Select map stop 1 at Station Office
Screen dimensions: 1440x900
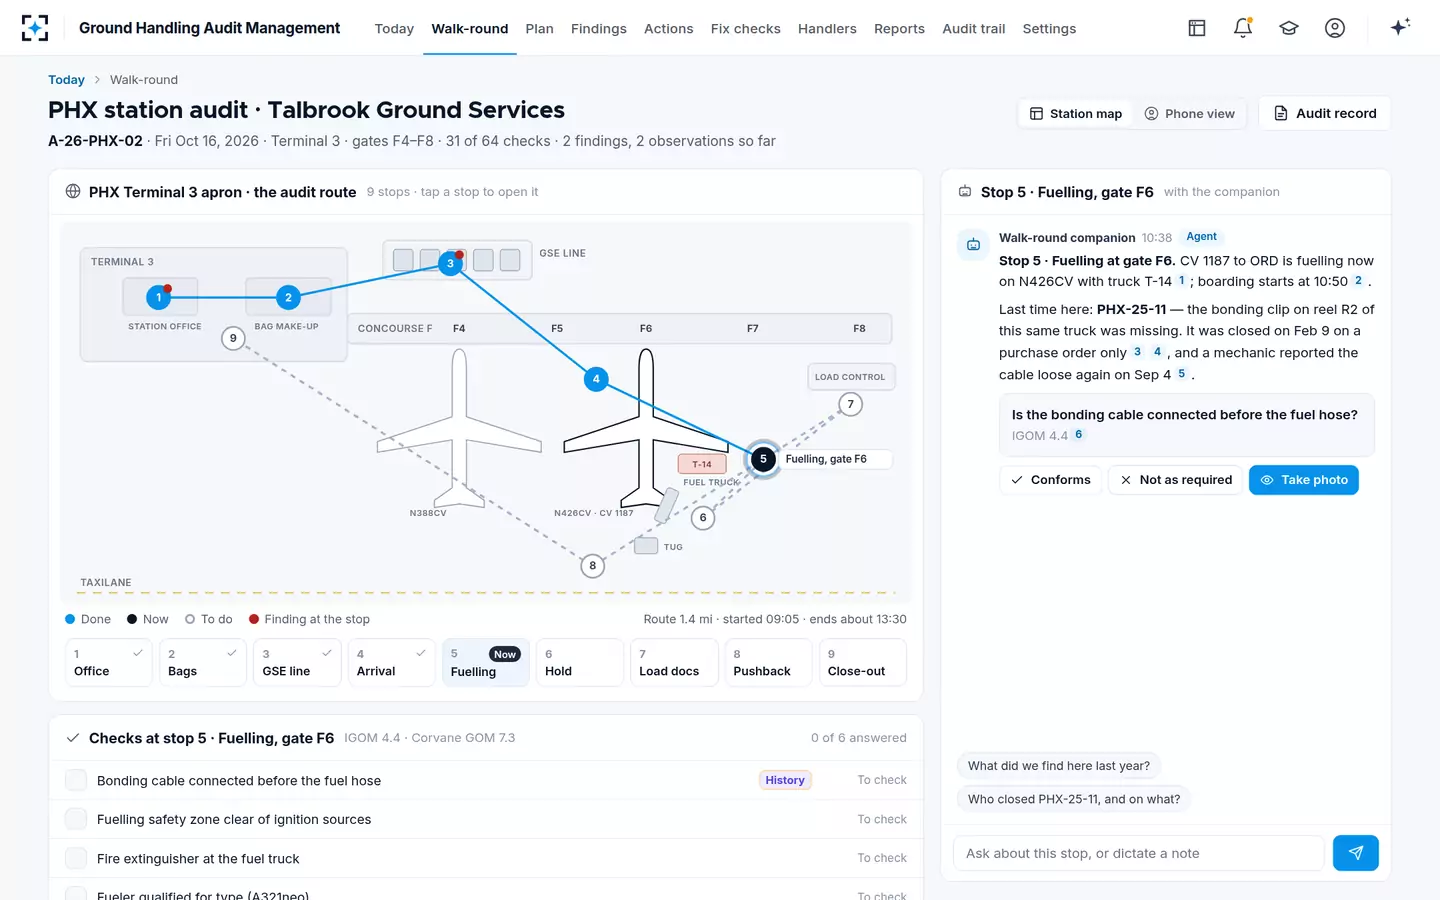[158, 297]
